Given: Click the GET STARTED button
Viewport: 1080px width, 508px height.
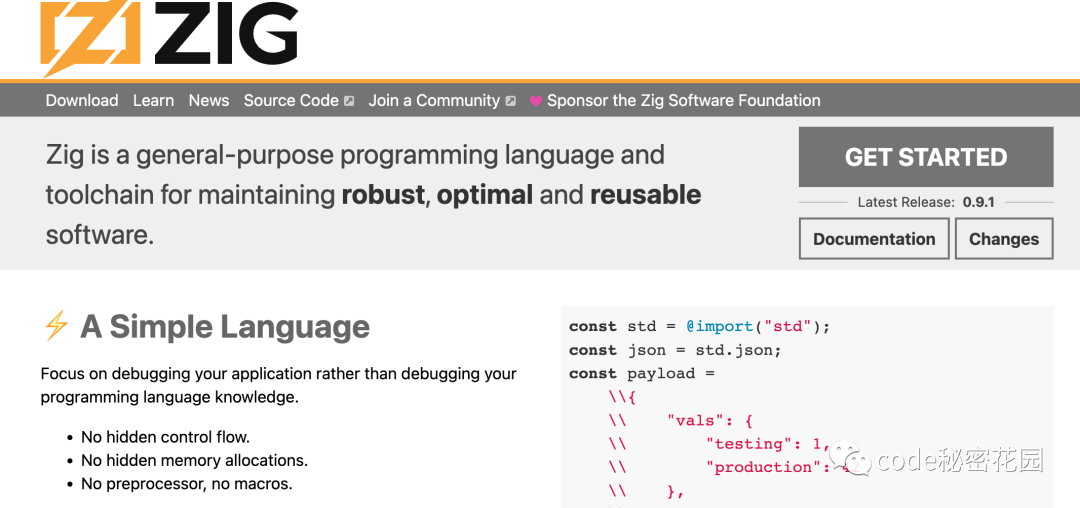Looking at the screenshot, I should pos(926,157).
